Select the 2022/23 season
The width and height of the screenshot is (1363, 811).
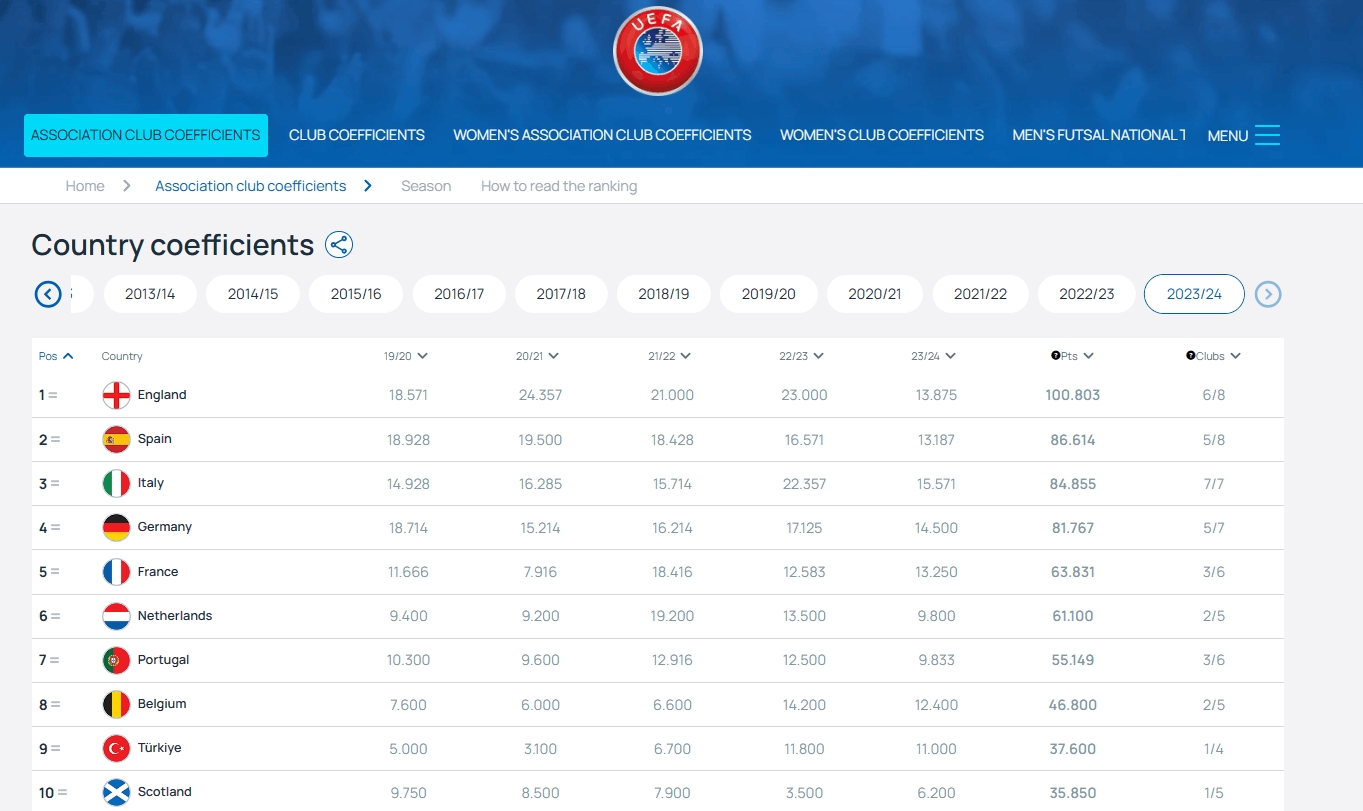click(1087, 294)
